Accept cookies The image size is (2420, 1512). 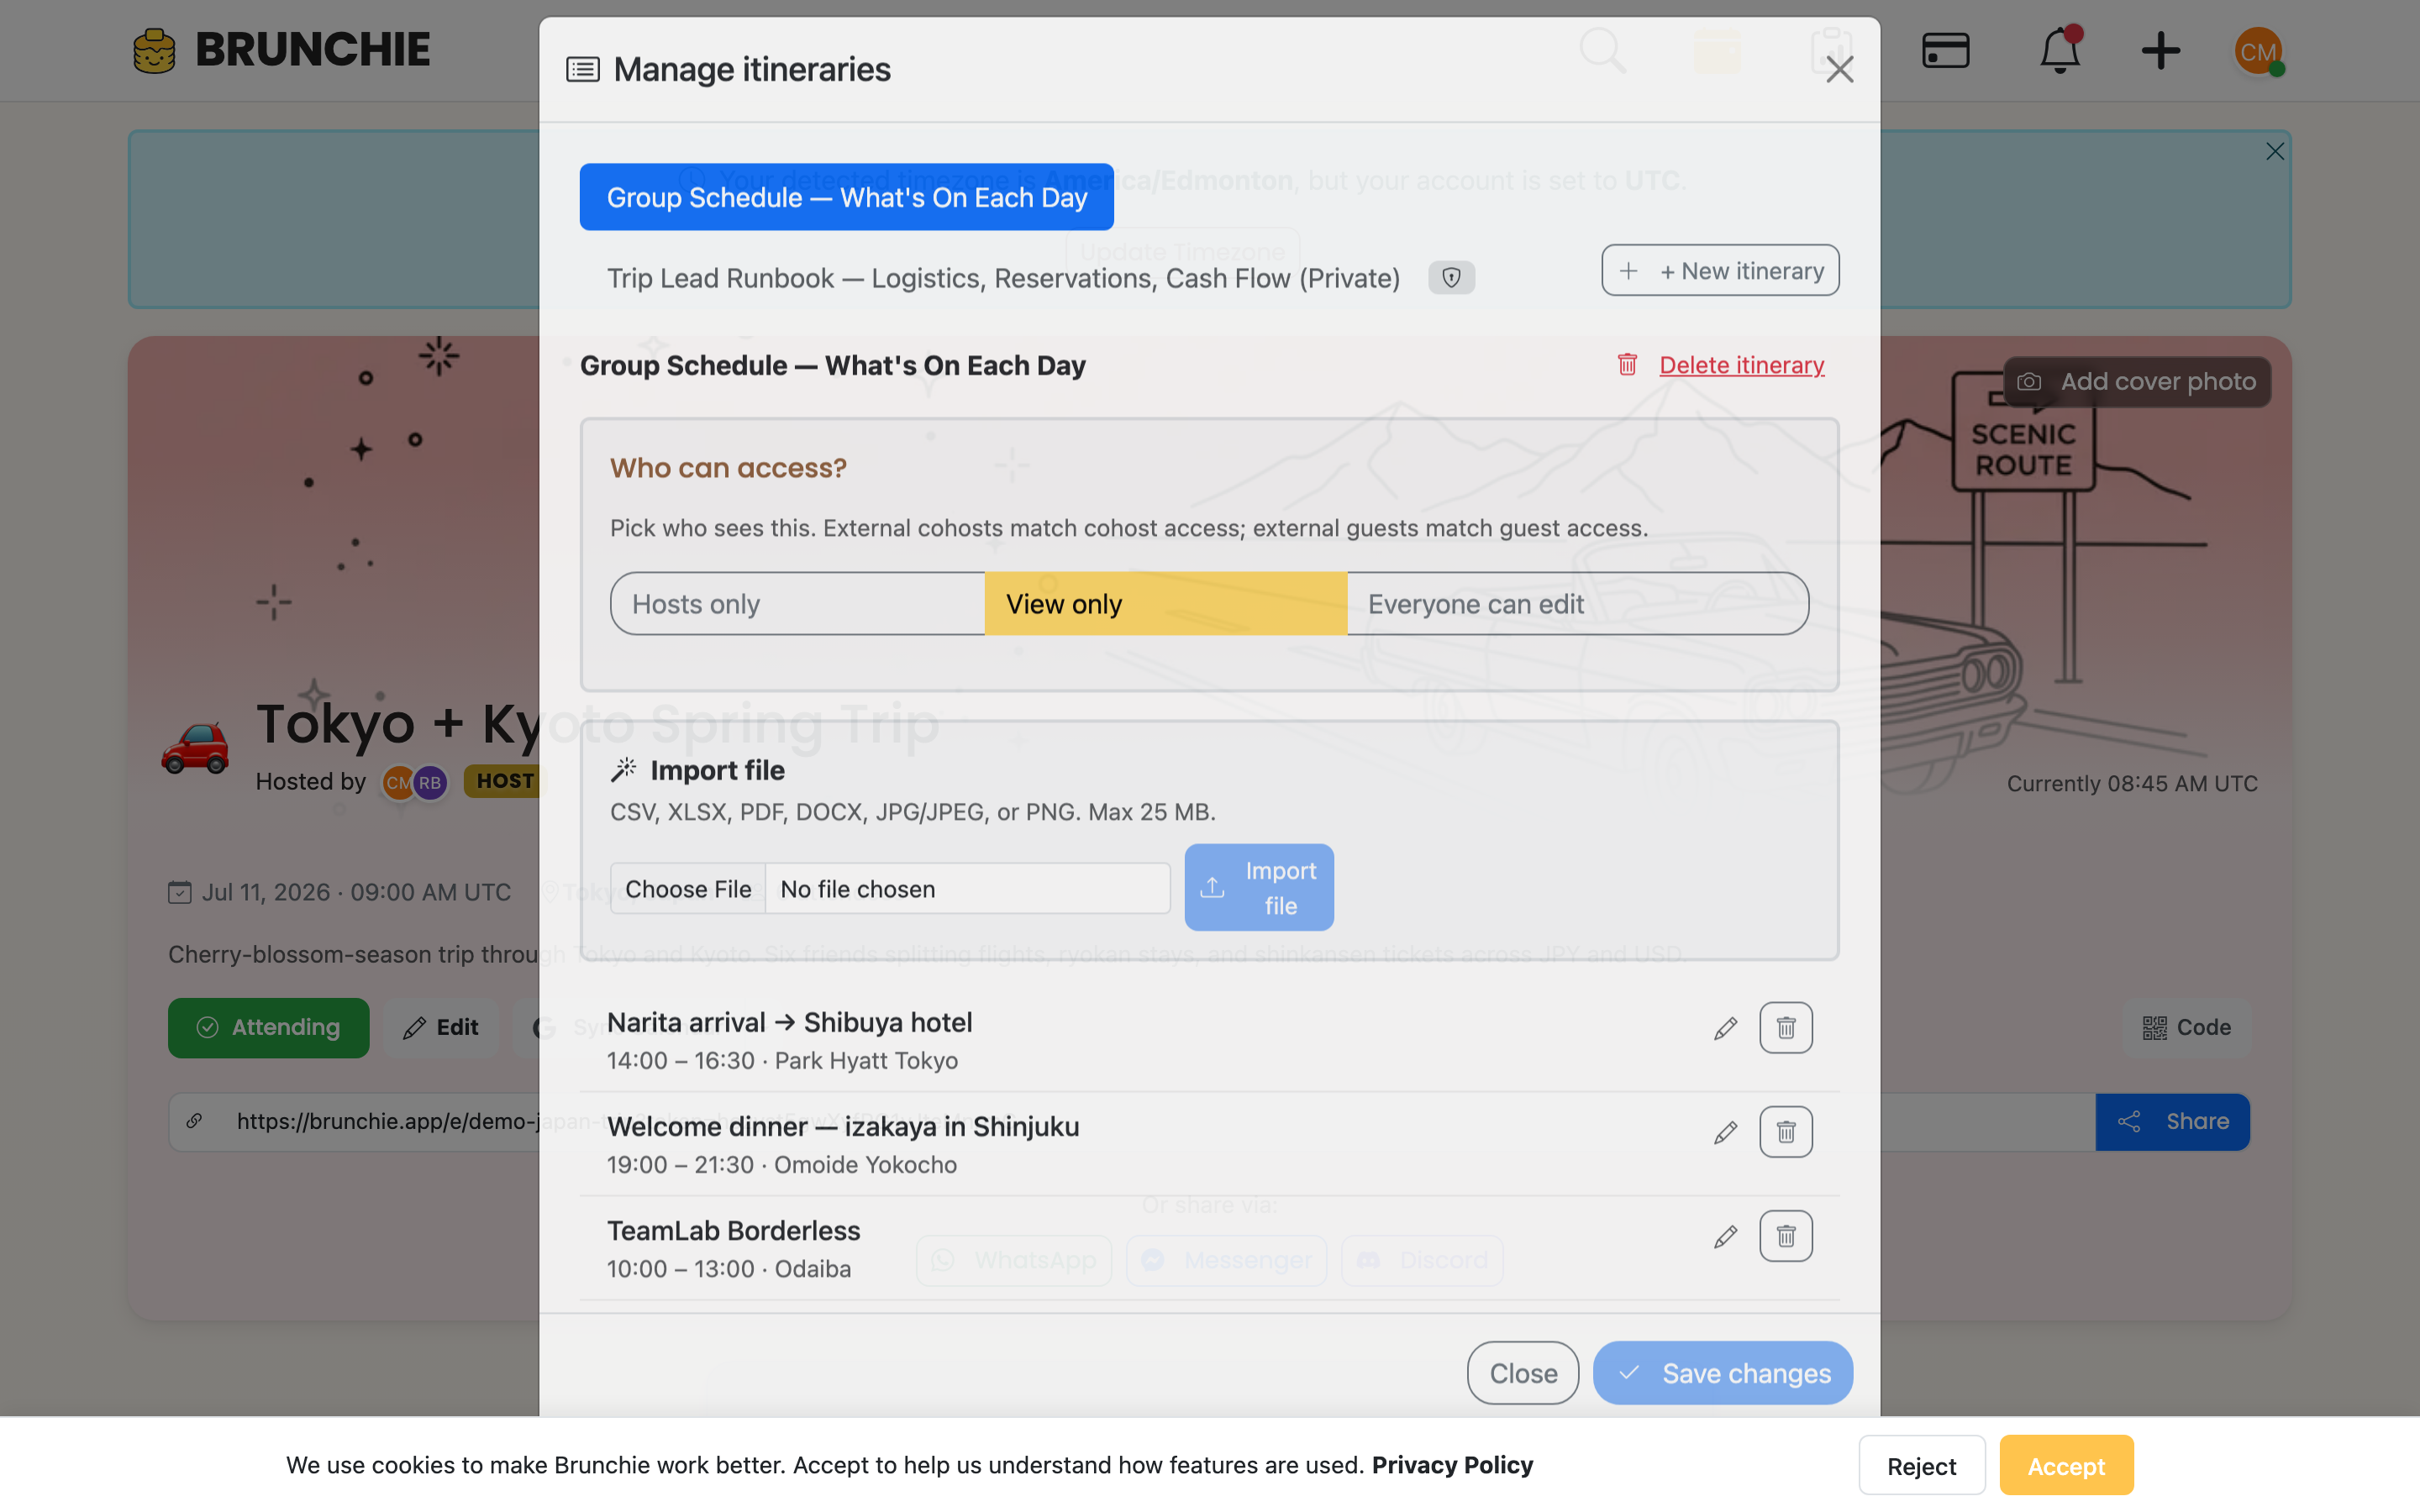pos(2066,1466)
